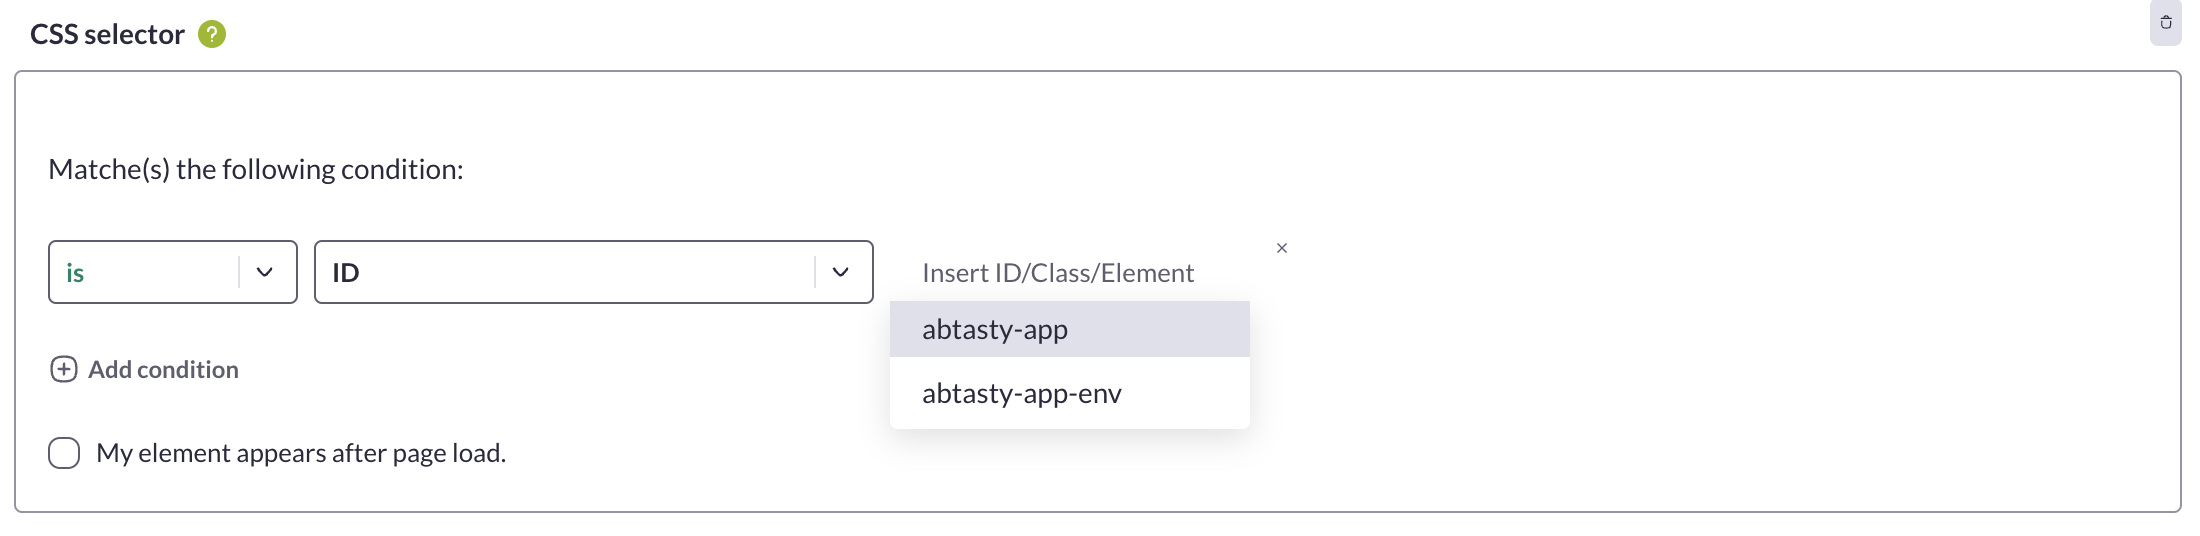Enable the element appears after page load checkbox
This screenshot has height=536, width=2200.
(x=64, y=453)
